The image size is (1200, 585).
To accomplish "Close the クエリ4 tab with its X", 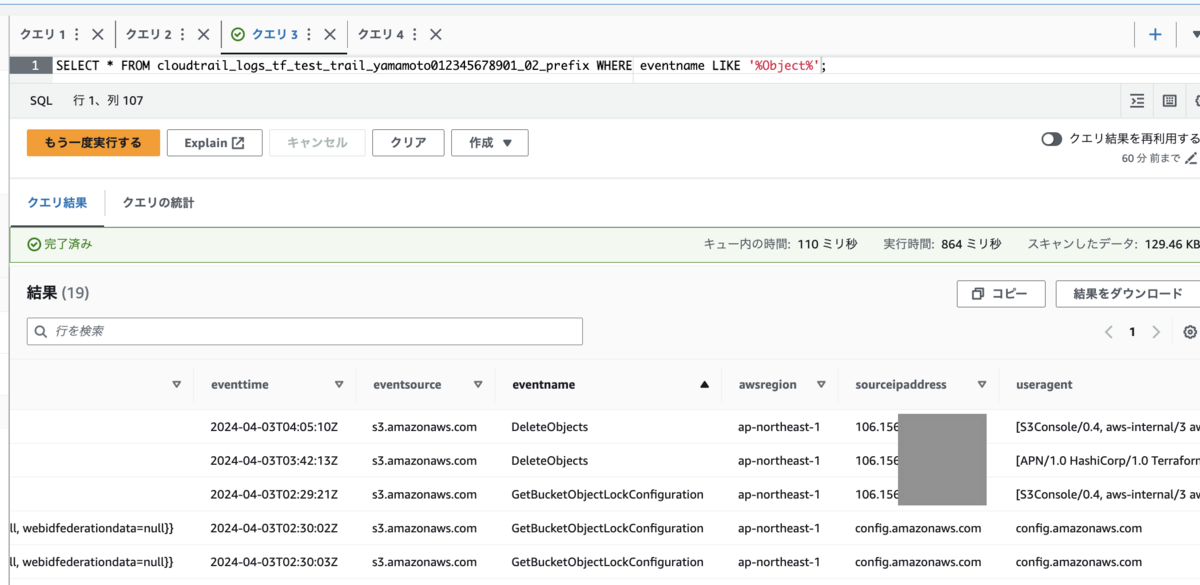I will [x=436, y=34].
